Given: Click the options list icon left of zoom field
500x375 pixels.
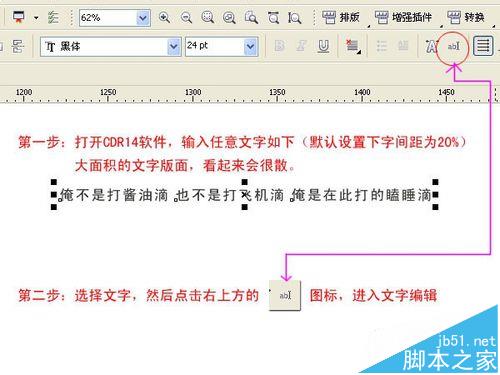Looking at the screenshot, I should [x=53, y=17].
